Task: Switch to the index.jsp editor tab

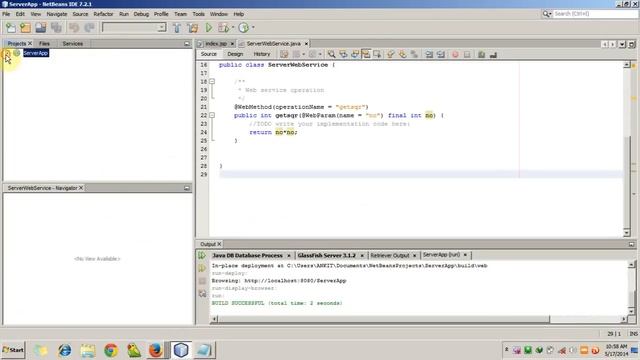Action: click(x=216, y=43)
